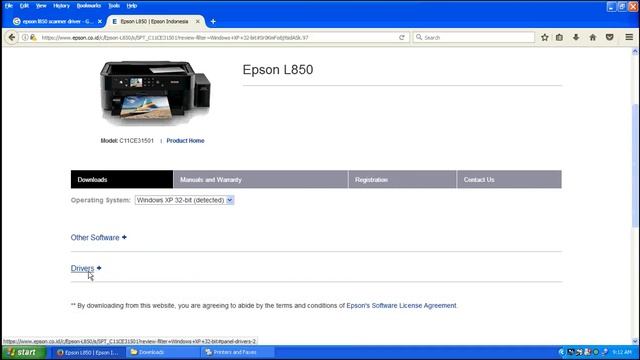Screen dimensions: 640x360
Task: Click the search magnifier icon
Action: point(419,37)
